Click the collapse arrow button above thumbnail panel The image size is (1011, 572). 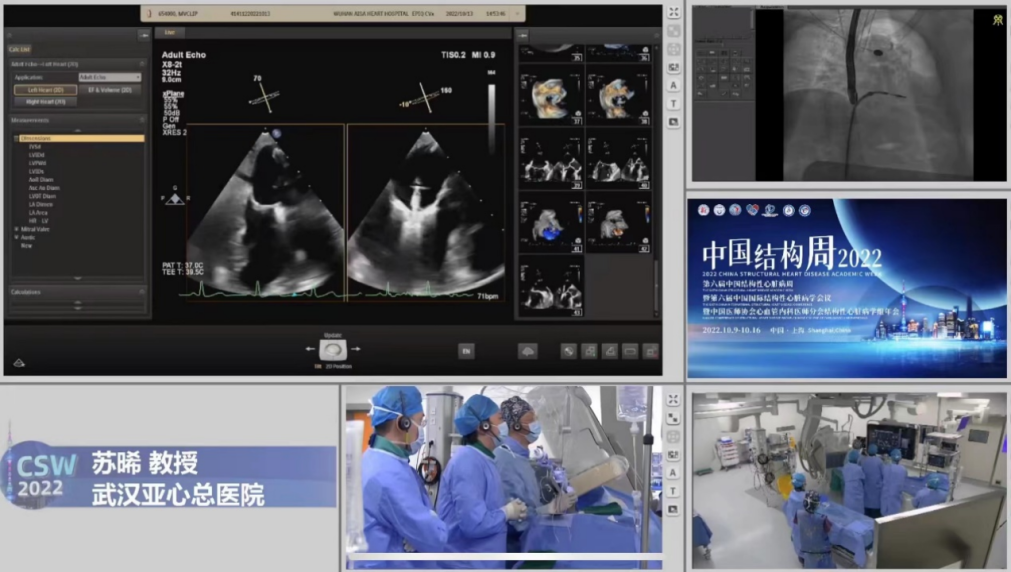click(x=522, y=34)
